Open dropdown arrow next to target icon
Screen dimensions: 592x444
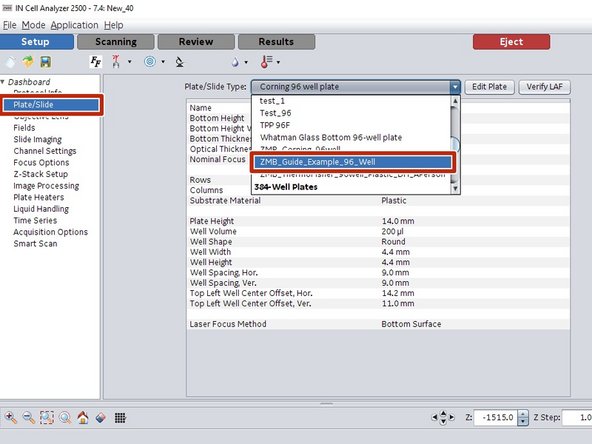[x=163, y=62]
